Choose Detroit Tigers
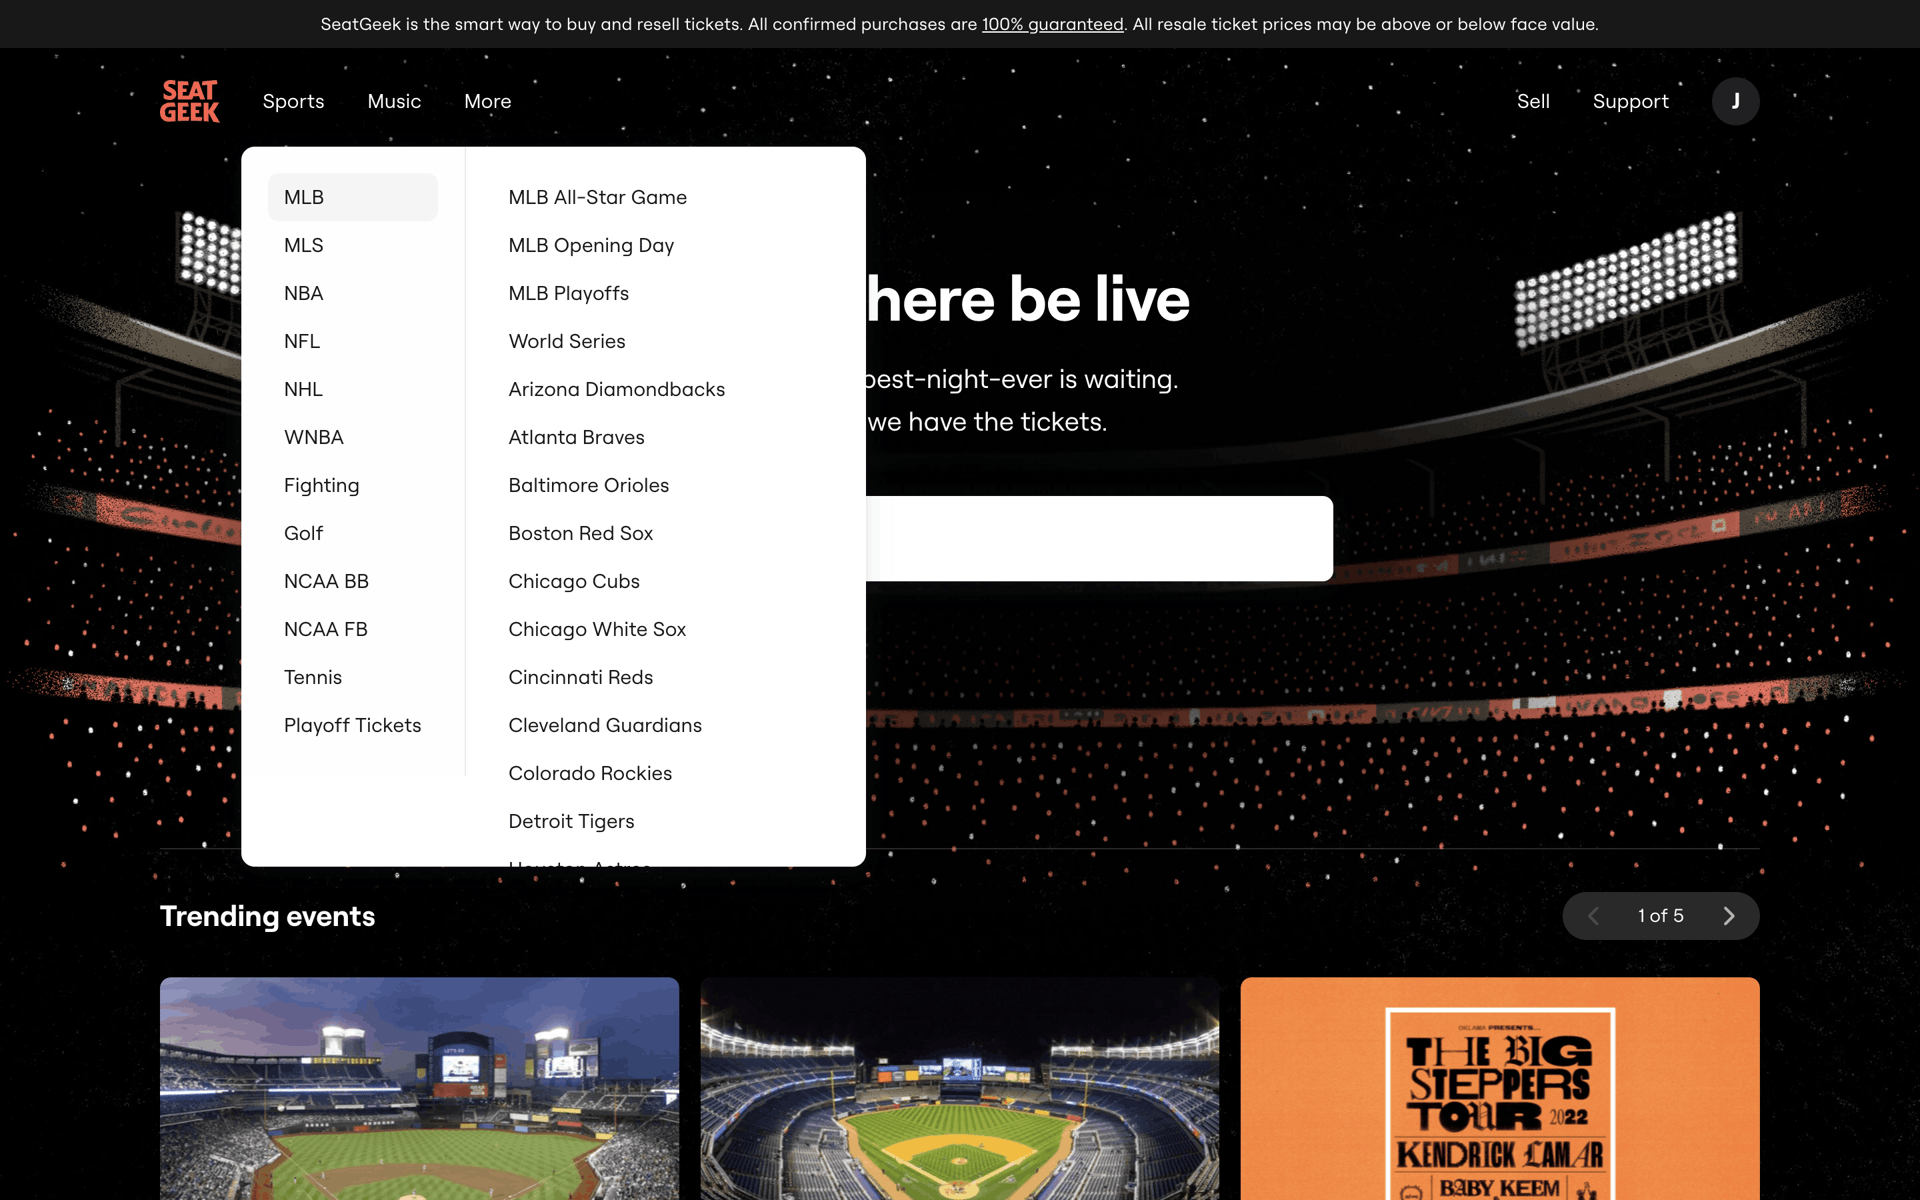1920x1200 pixels. tap(571, 821)
